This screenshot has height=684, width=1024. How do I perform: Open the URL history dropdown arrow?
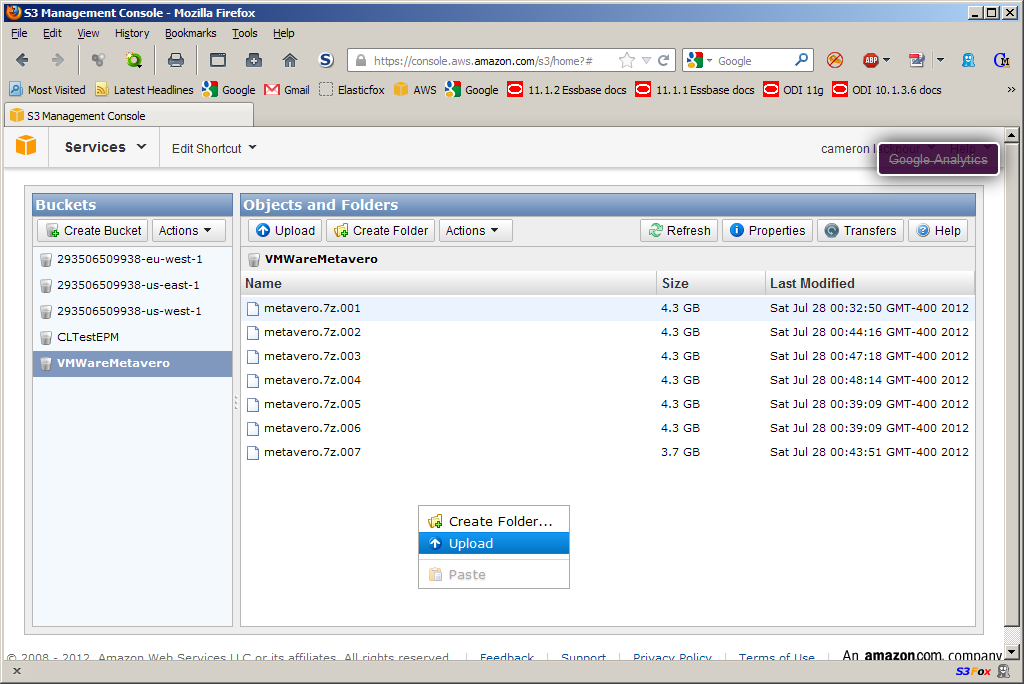(x=647, y=60)
